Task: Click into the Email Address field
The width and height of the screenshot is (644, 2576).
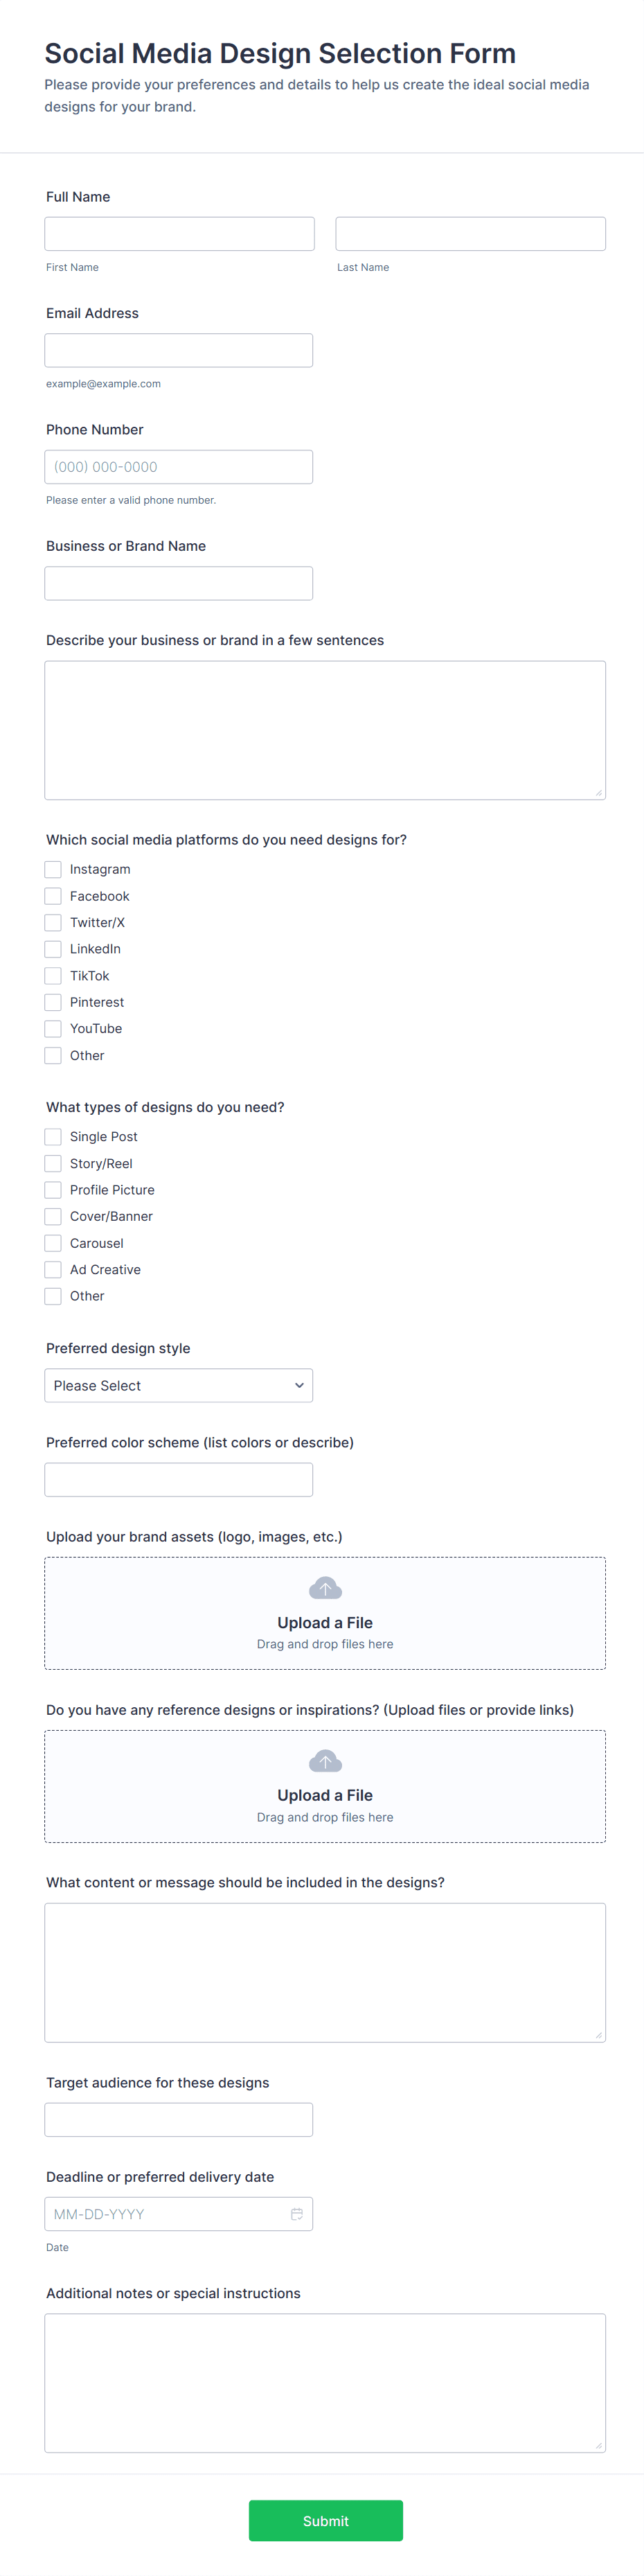Action: point(179,350)
